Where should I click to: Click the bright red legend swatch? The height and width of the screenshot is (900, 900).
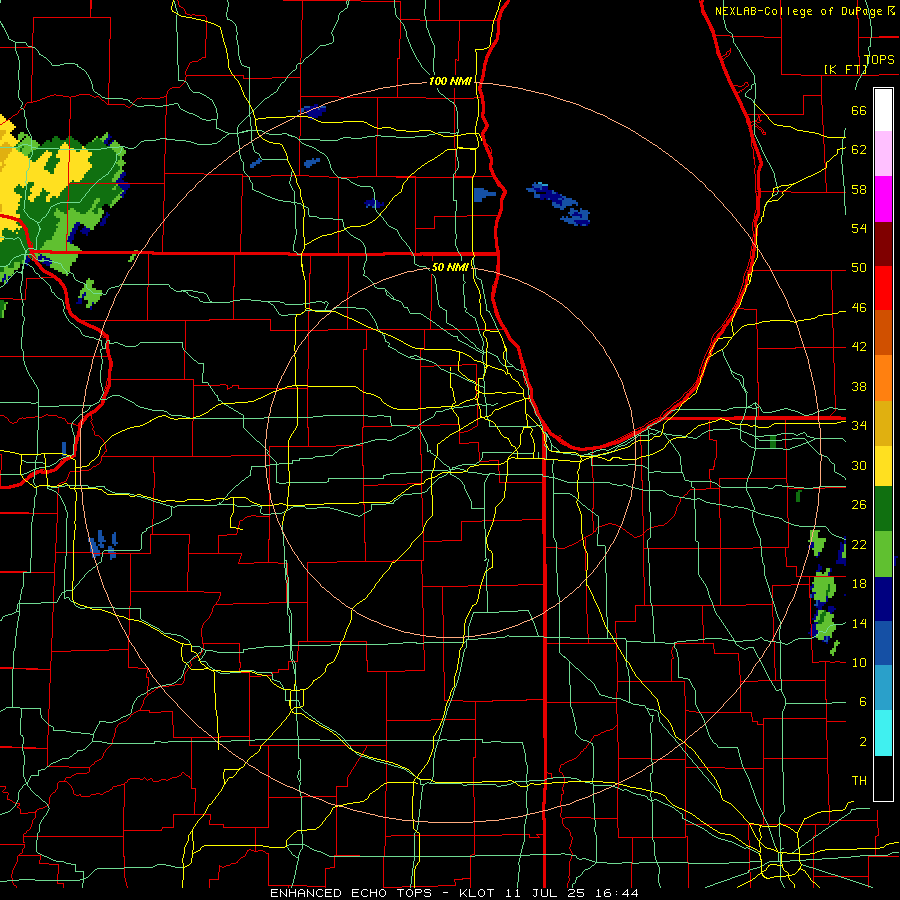pos(883,288)
